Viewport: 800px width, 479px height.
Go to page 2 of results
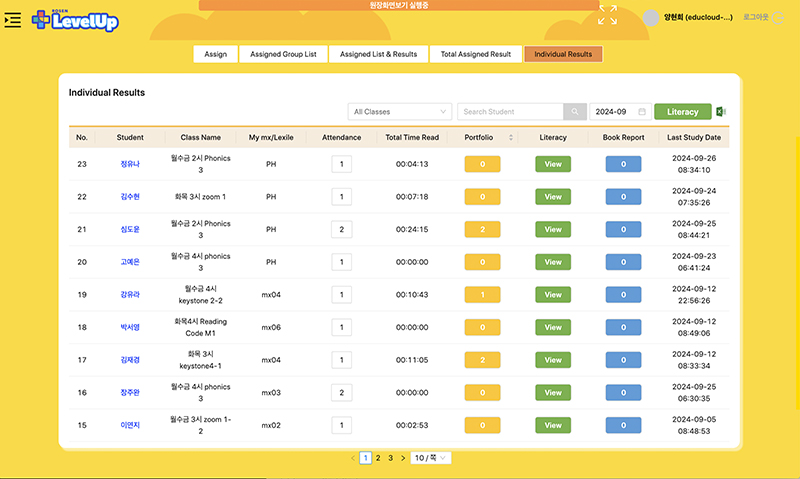(x=377, y=457)
